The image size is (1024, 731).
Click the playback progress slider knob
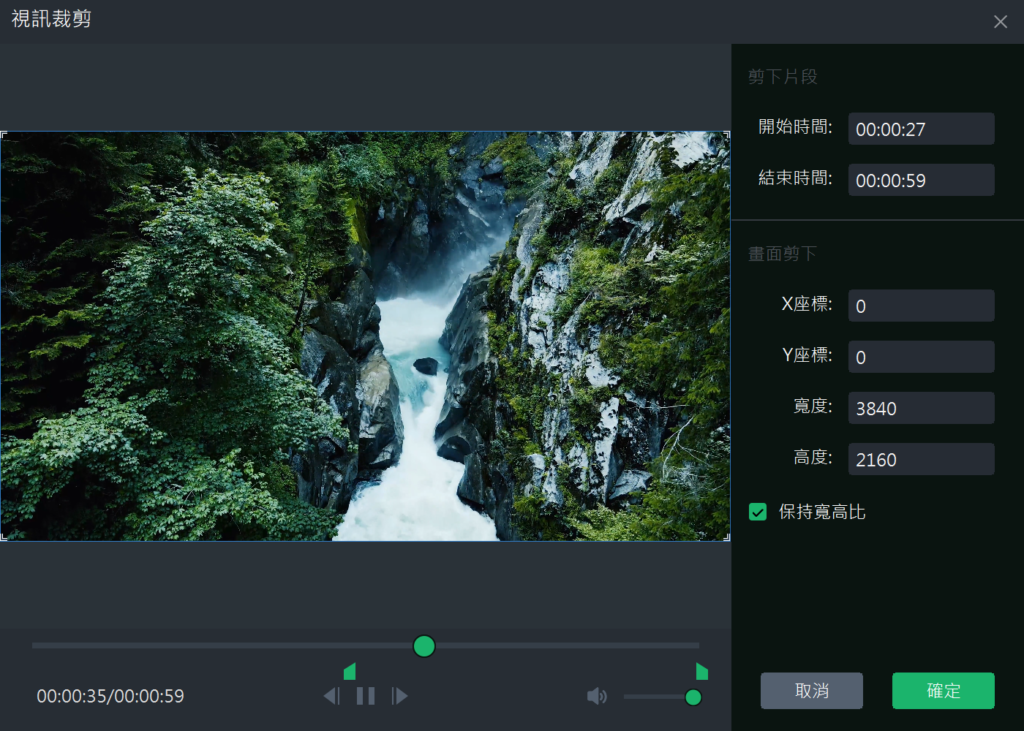coord(424,646)
